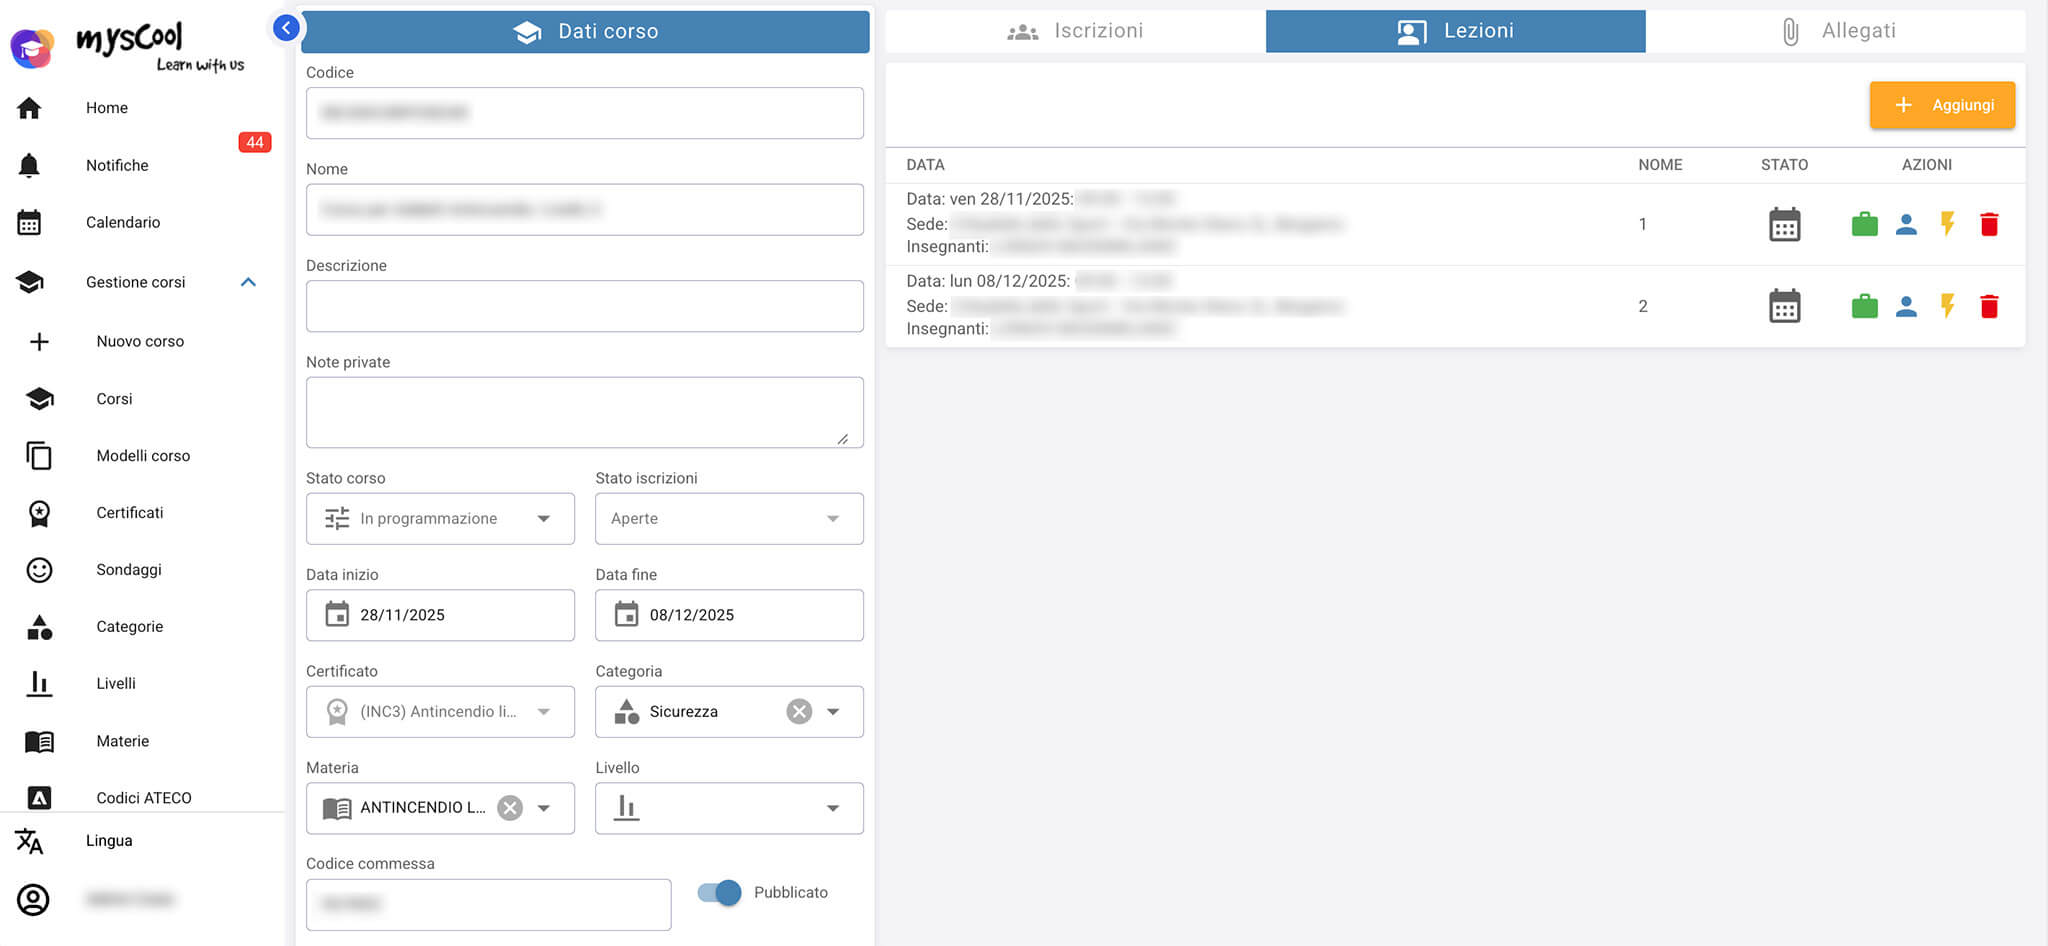Clear the ANTINCENDIO materia selection
The height and width of the screenshot is (946, 2048).
pyautogui.click(x=510, y=808)
